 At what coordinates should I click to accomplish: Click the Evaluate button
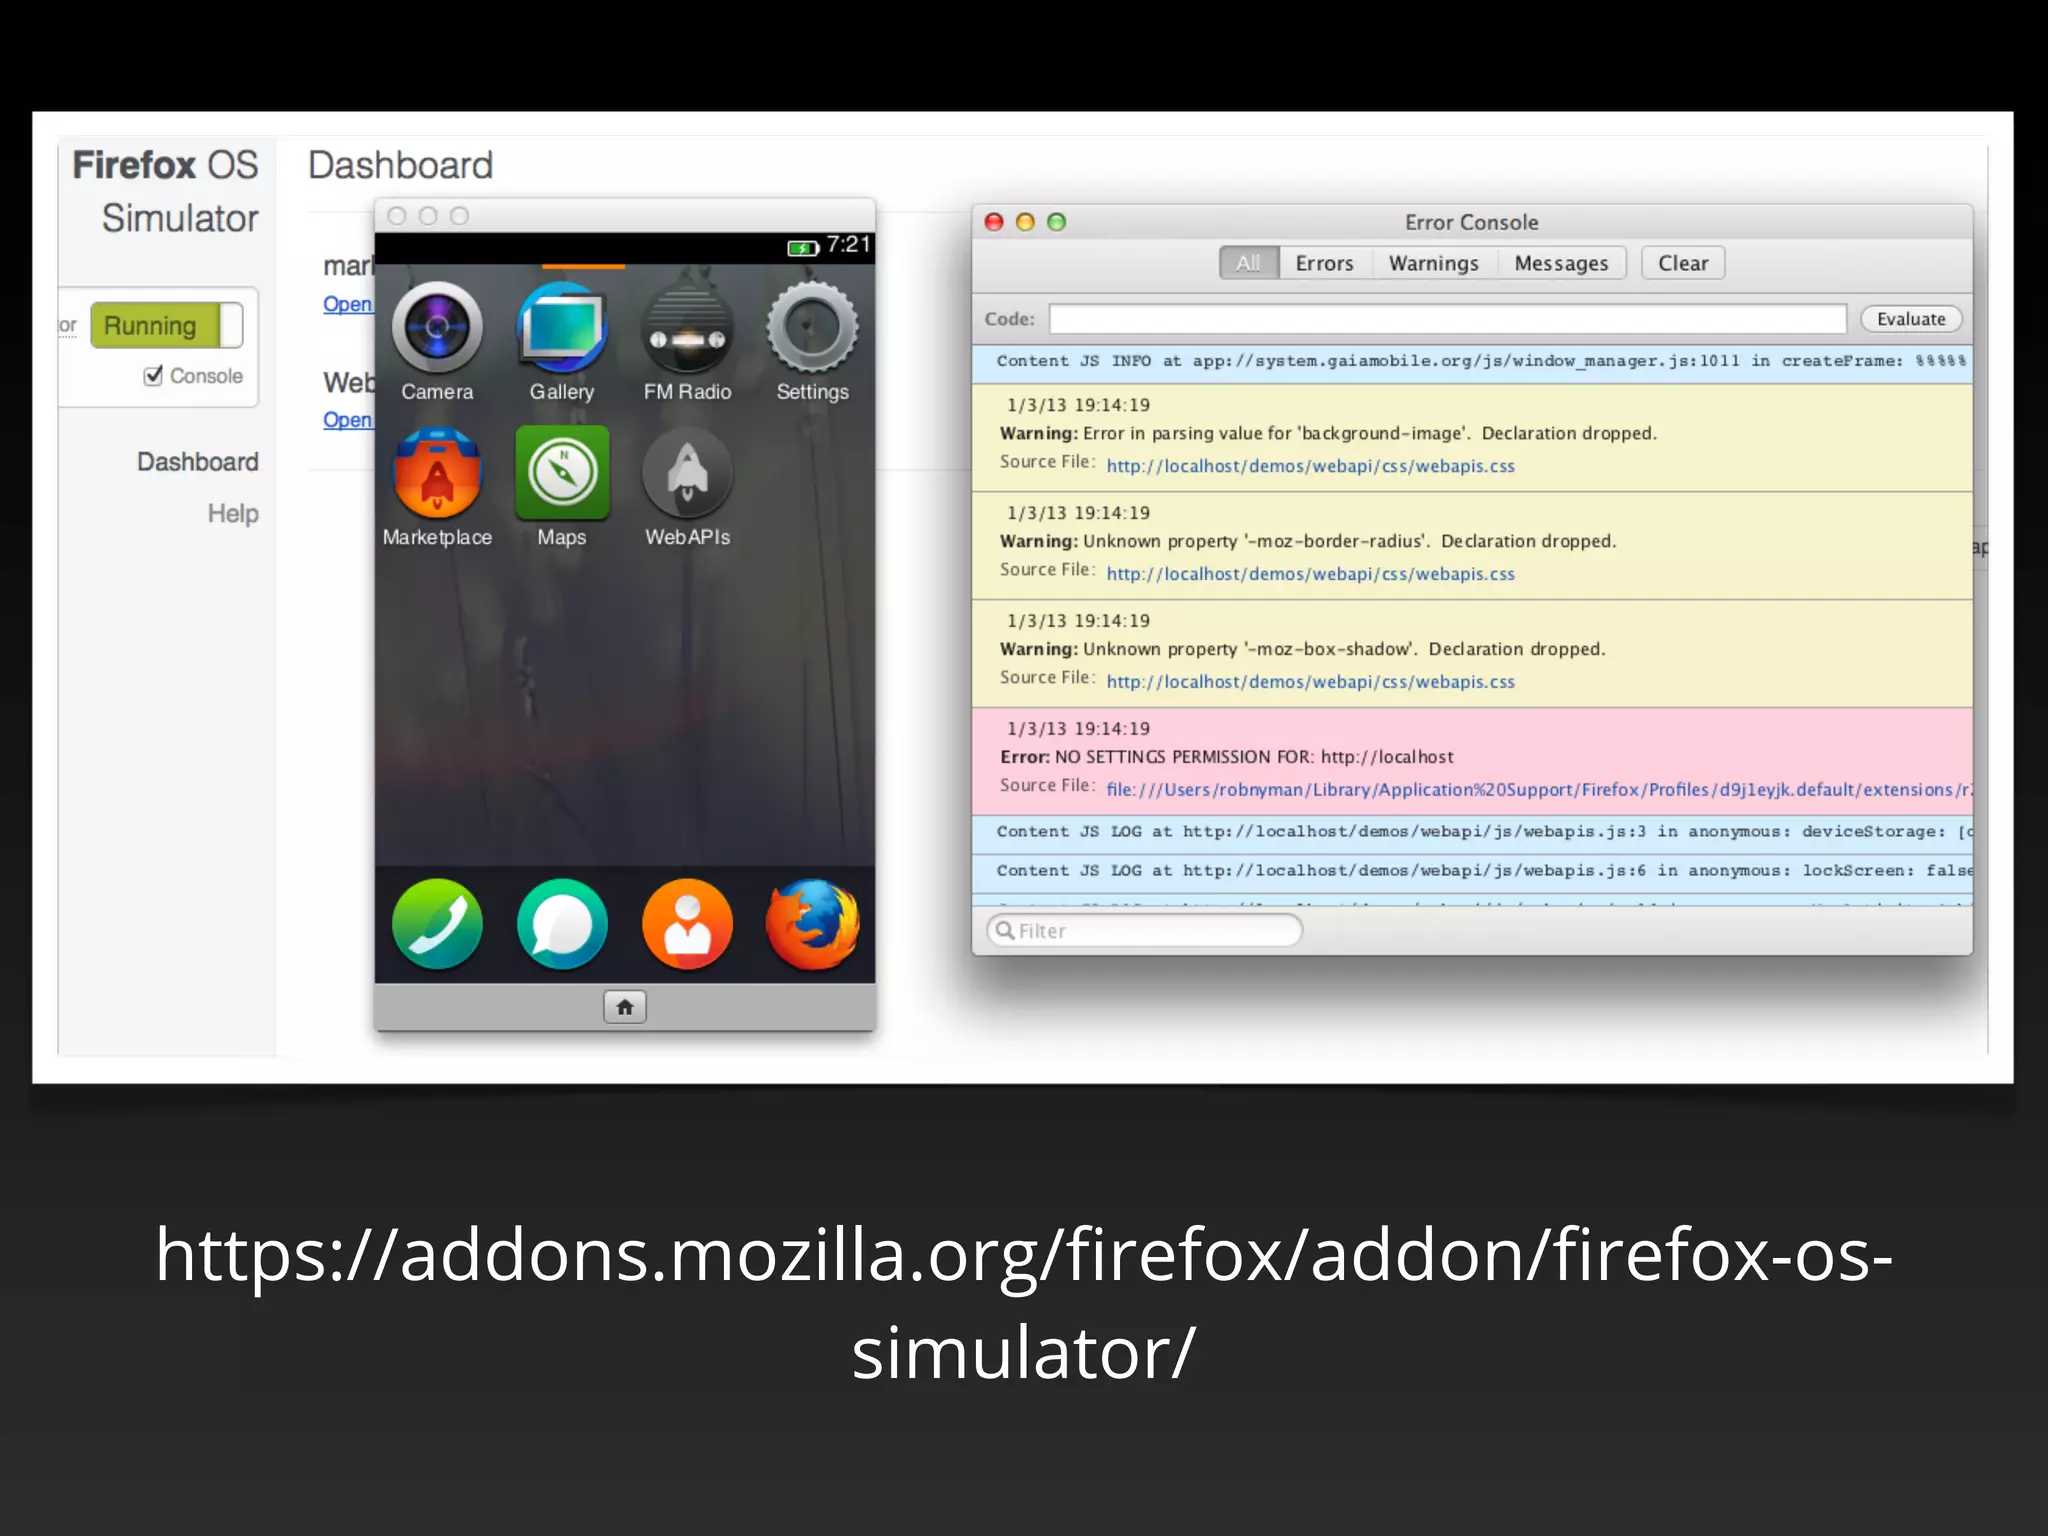[x=1911, y=319]
